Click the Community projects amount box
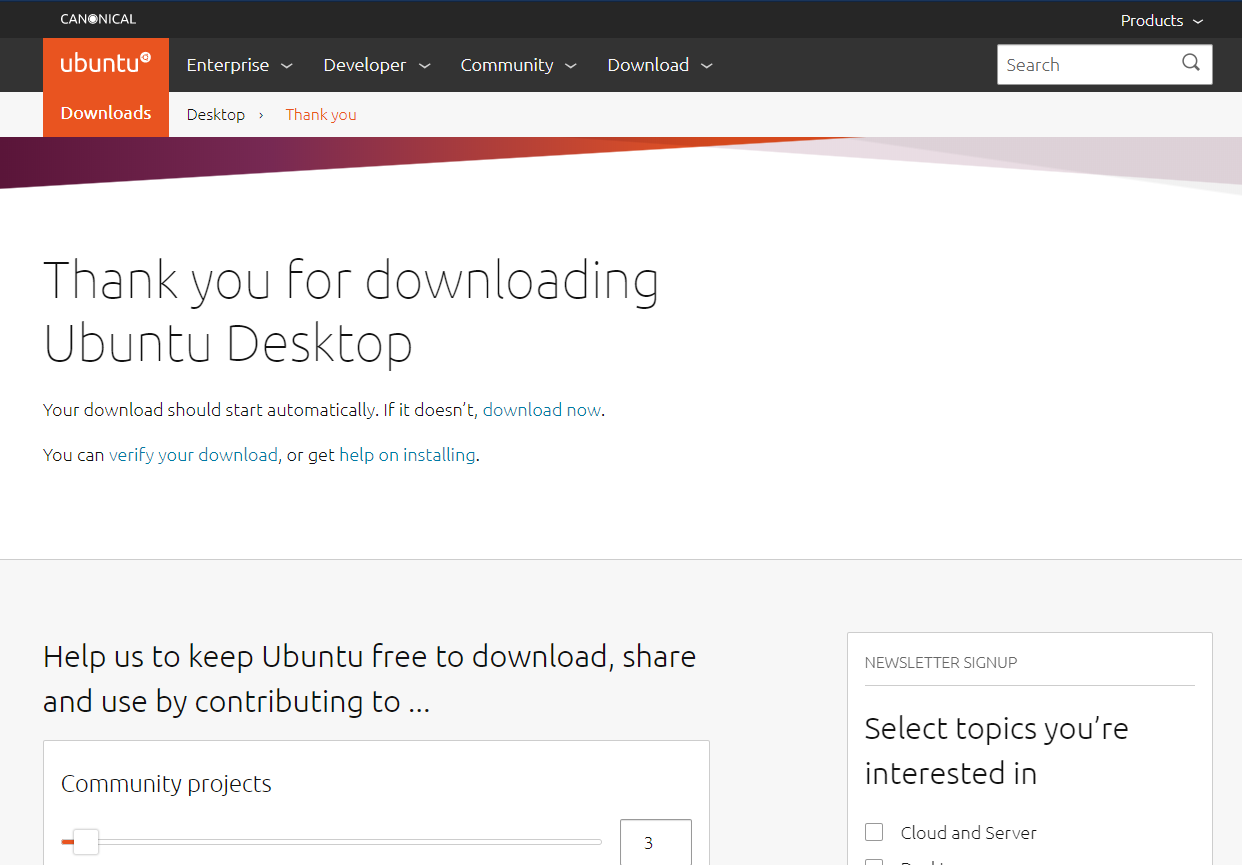 656,842
